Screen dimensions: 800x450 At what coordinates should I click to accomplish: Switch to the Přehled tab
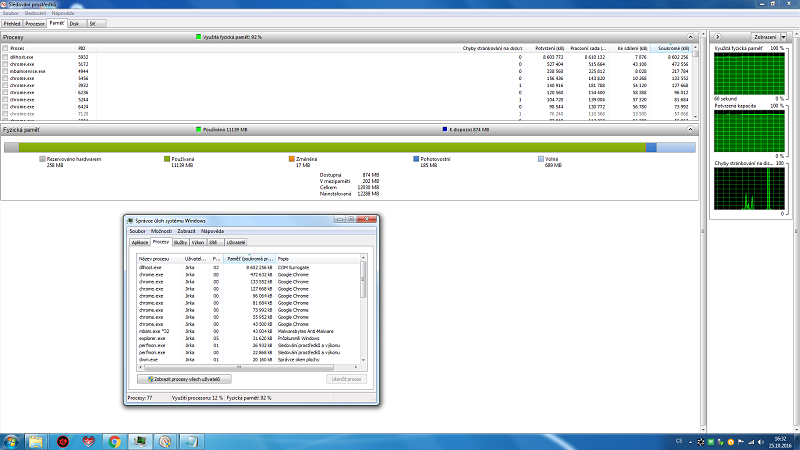click(12, 23)
